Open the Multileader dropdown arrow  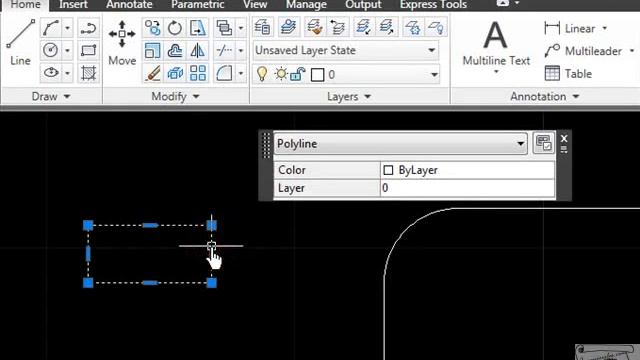point(632,51)
